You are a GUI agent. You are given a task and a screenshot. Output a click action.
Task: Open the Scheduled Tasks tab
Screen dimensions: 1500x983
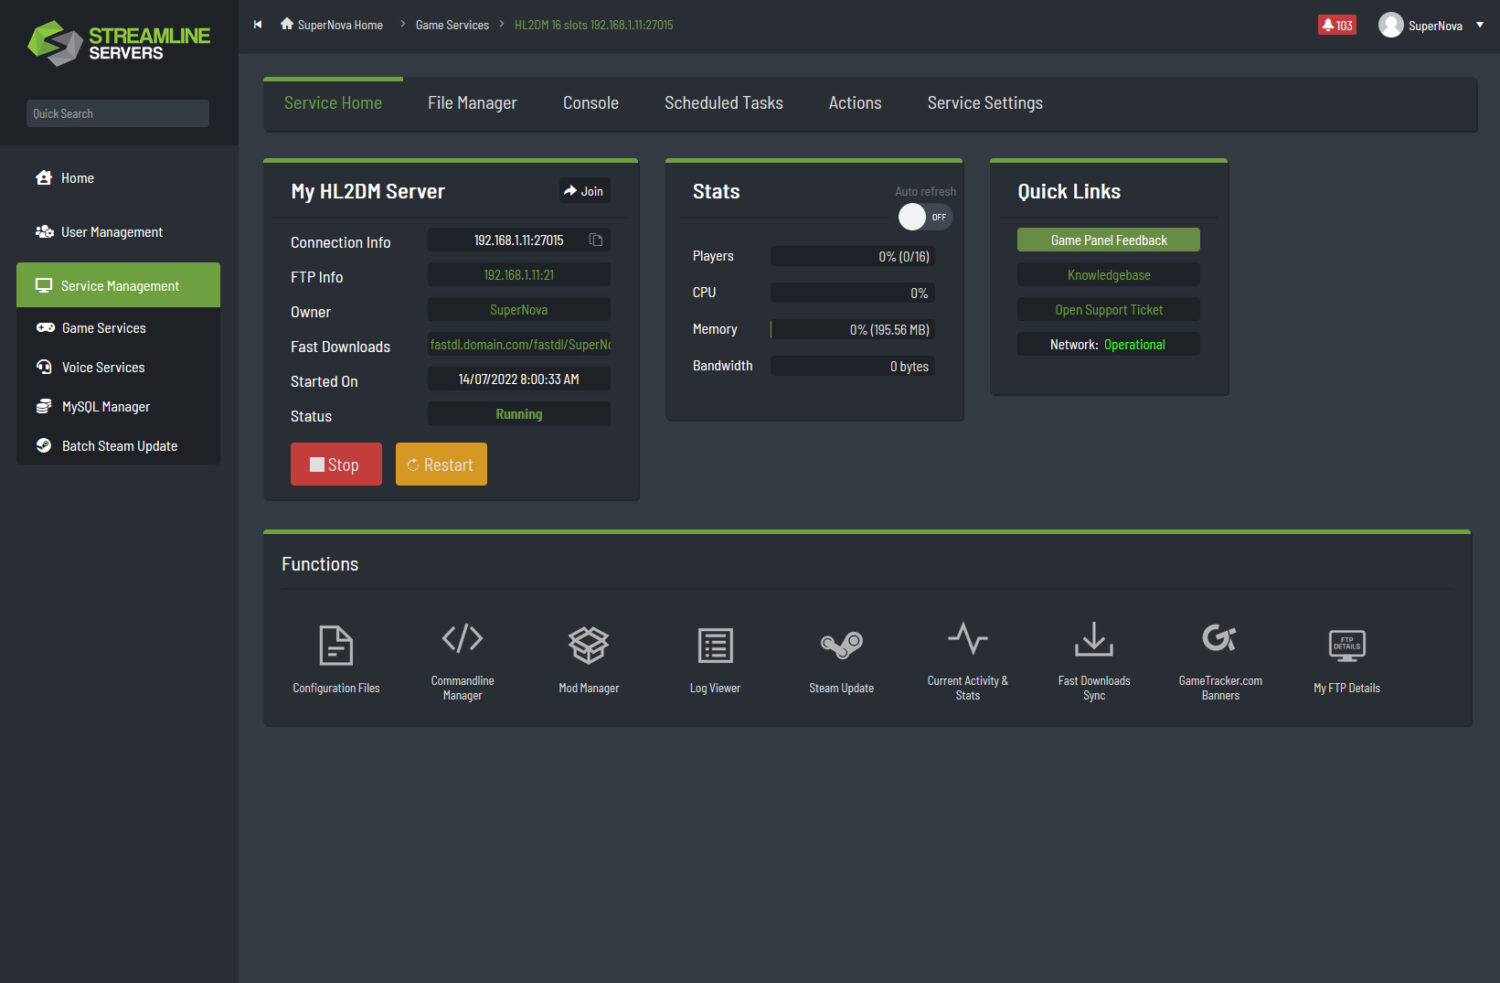coord(724,103)
